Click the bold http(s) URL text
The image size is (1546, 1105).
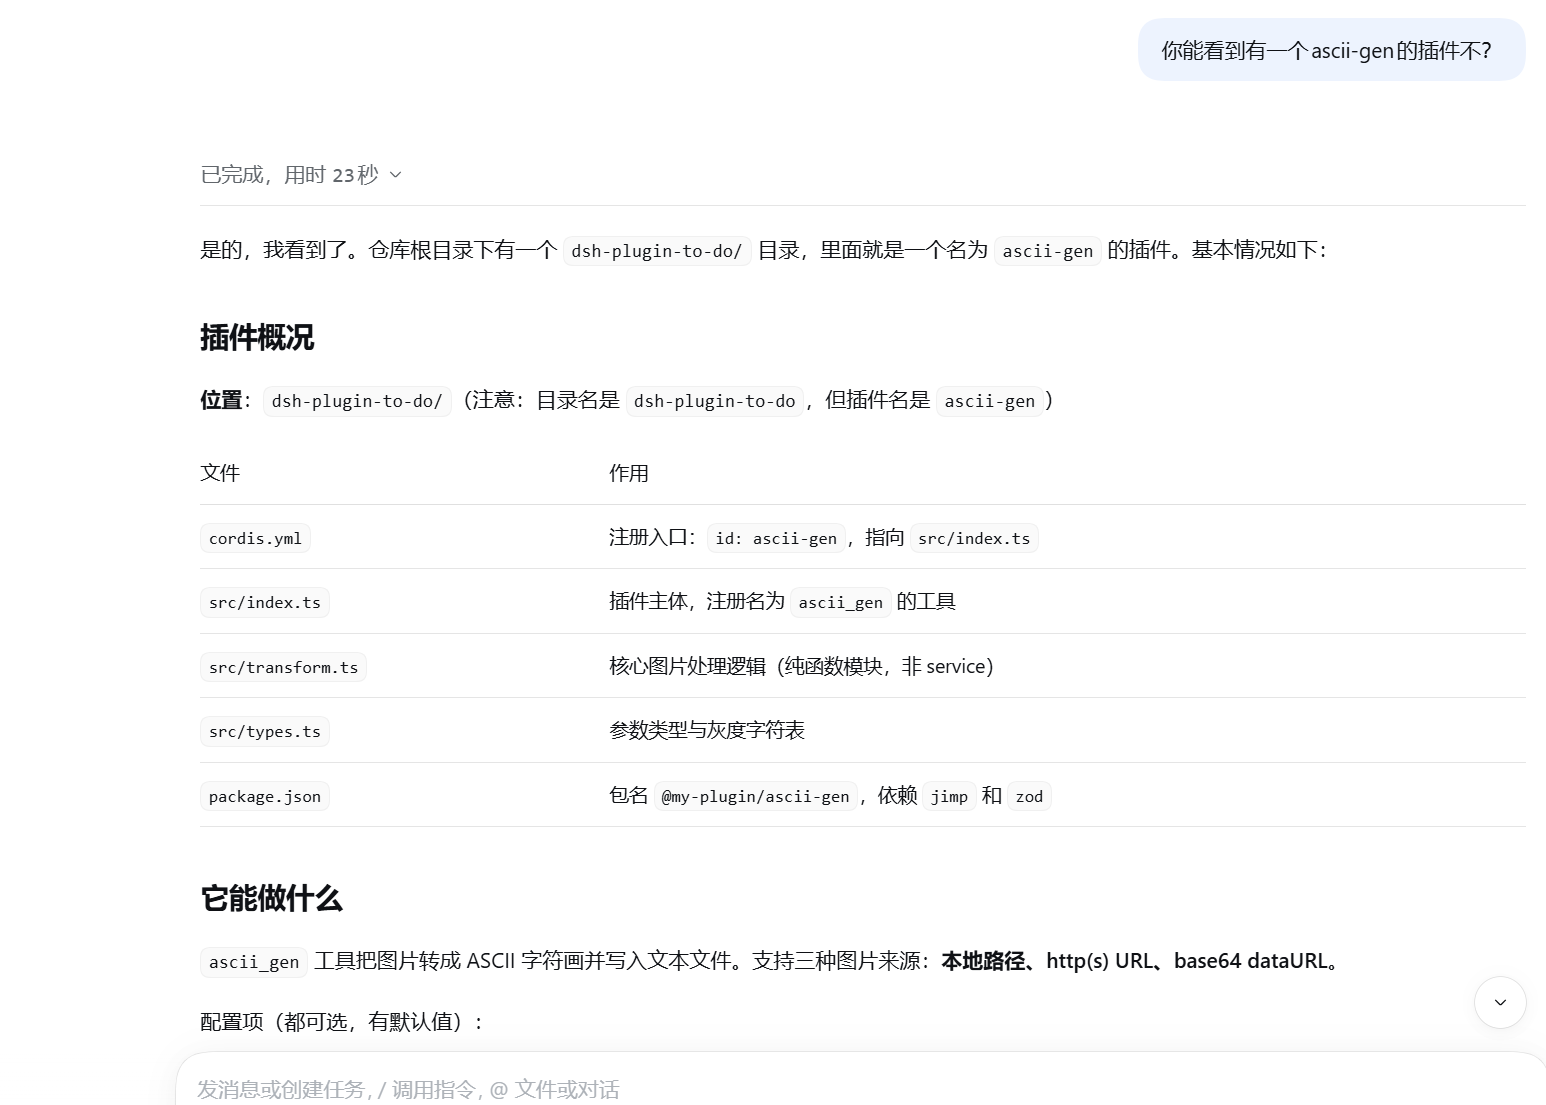click(1100, 961)
